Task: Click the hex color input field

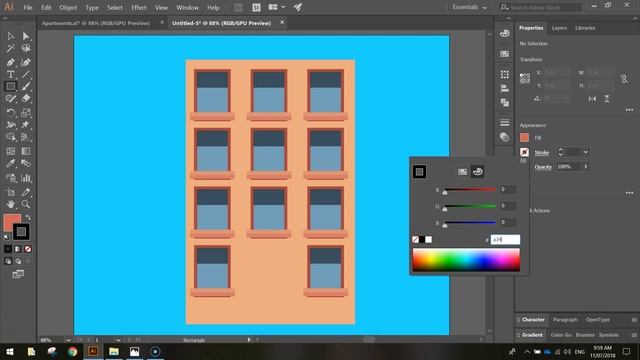Action: point(505,240)
